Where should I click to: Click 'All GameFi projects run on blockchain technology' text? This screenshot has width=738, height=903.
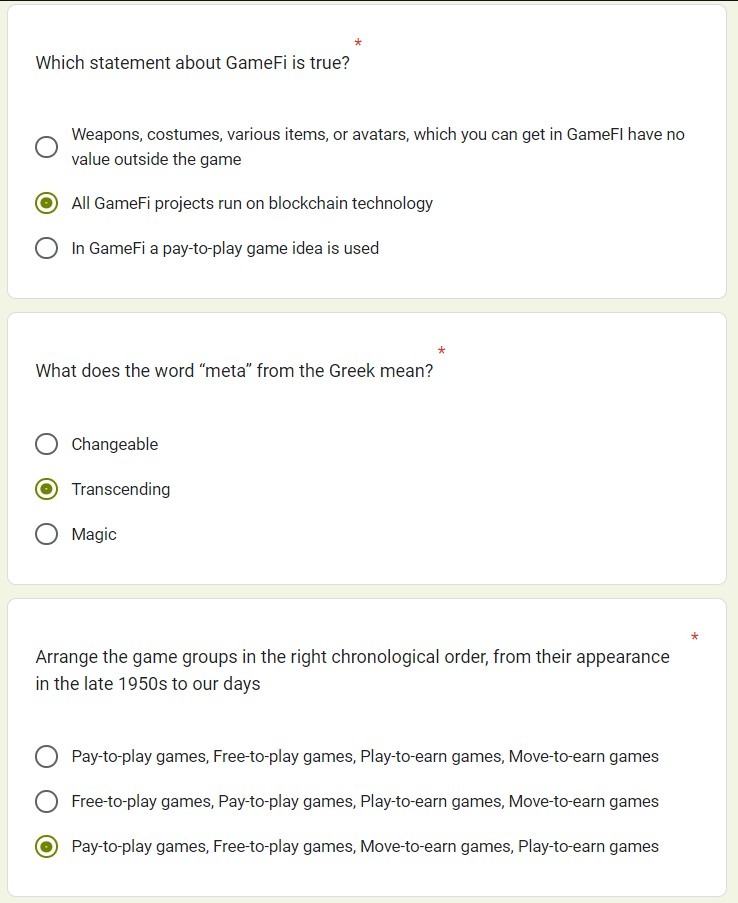[x=252, y=203]
